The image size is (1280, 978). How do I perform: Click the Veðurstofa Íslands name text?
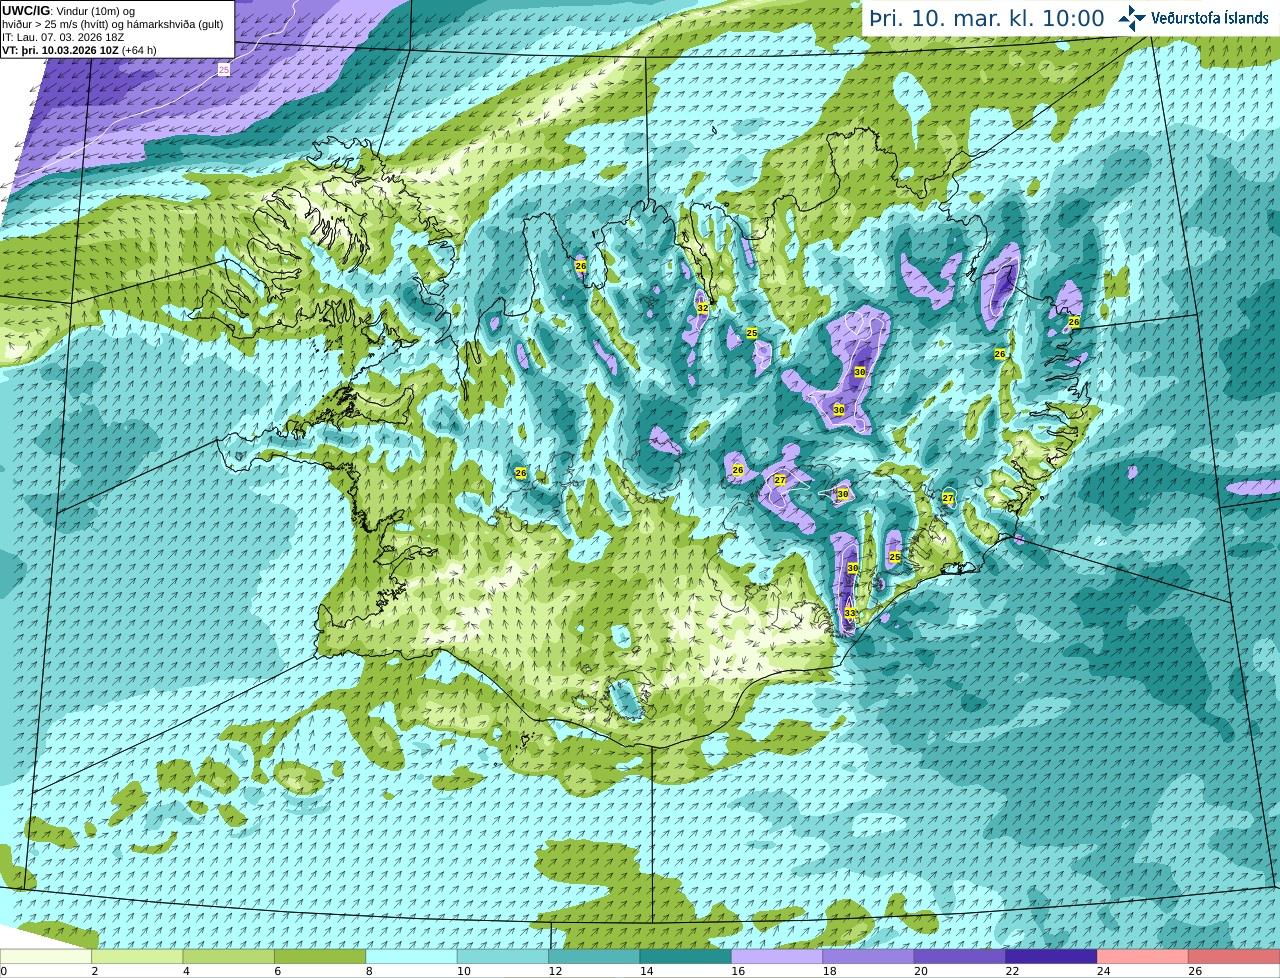(1210, 18)
